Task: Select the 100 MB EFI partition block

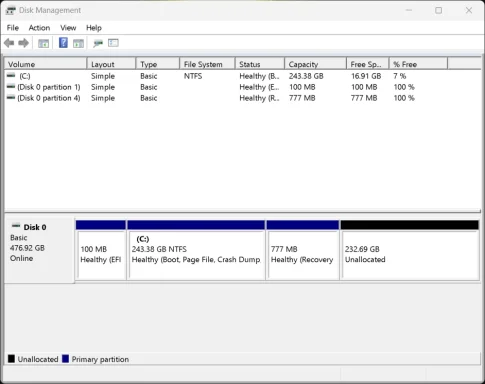Action: (x=101, y=250)
